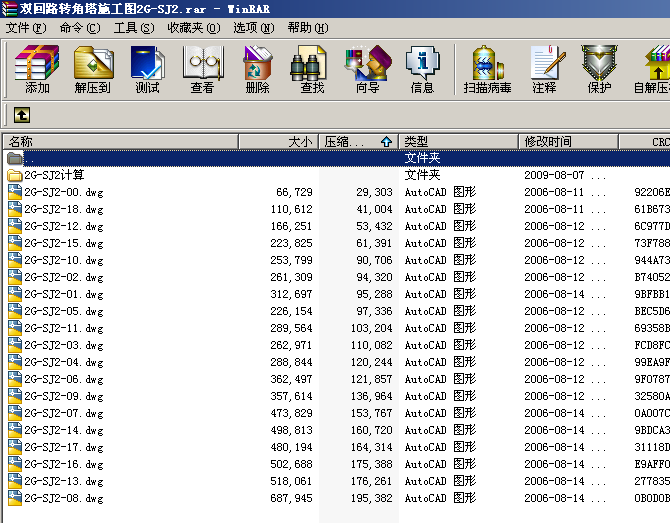Click the Find (查找) binoculars icon
This screenshot has width=670, height=523.
tap(309, 63)
